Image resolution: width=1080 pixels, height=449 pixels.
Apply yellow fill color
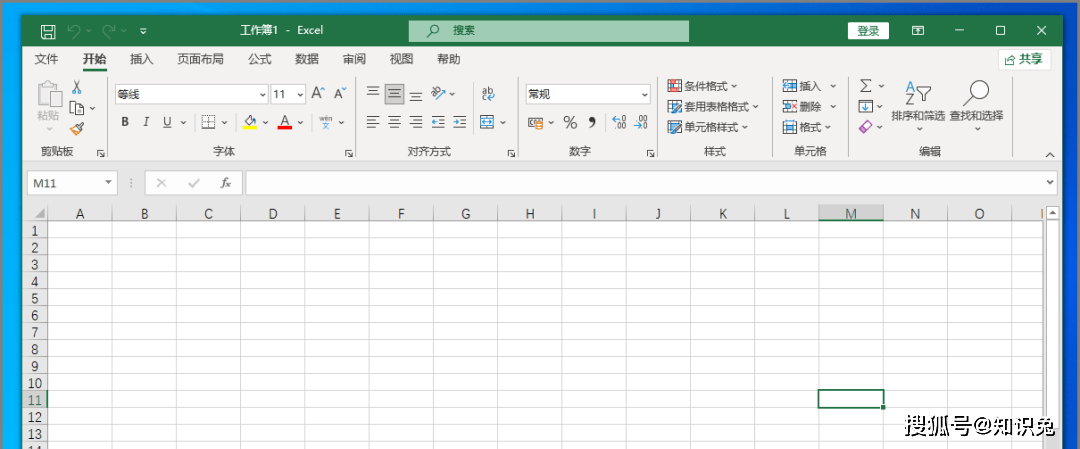click(x=250, y=123)
